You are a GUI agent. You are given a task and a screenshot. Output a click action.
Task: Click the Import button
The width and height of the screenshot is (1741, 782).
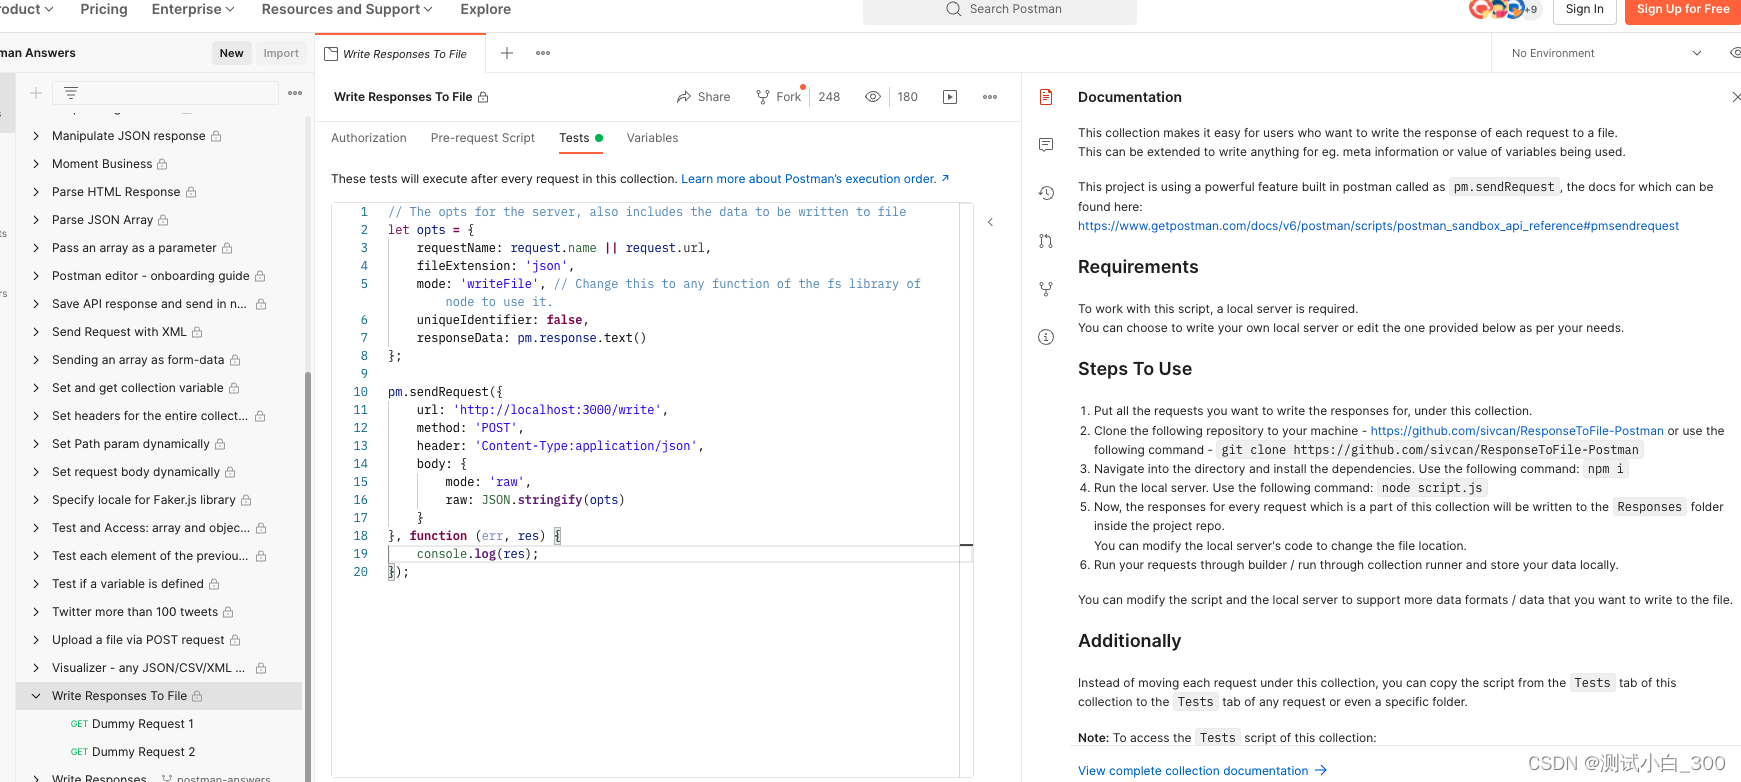click(x=281, y=53)
